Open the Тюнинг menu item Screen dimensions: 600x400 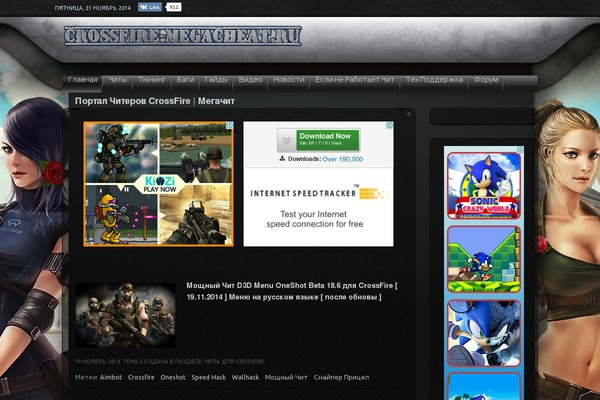click(x=152, y=79)
